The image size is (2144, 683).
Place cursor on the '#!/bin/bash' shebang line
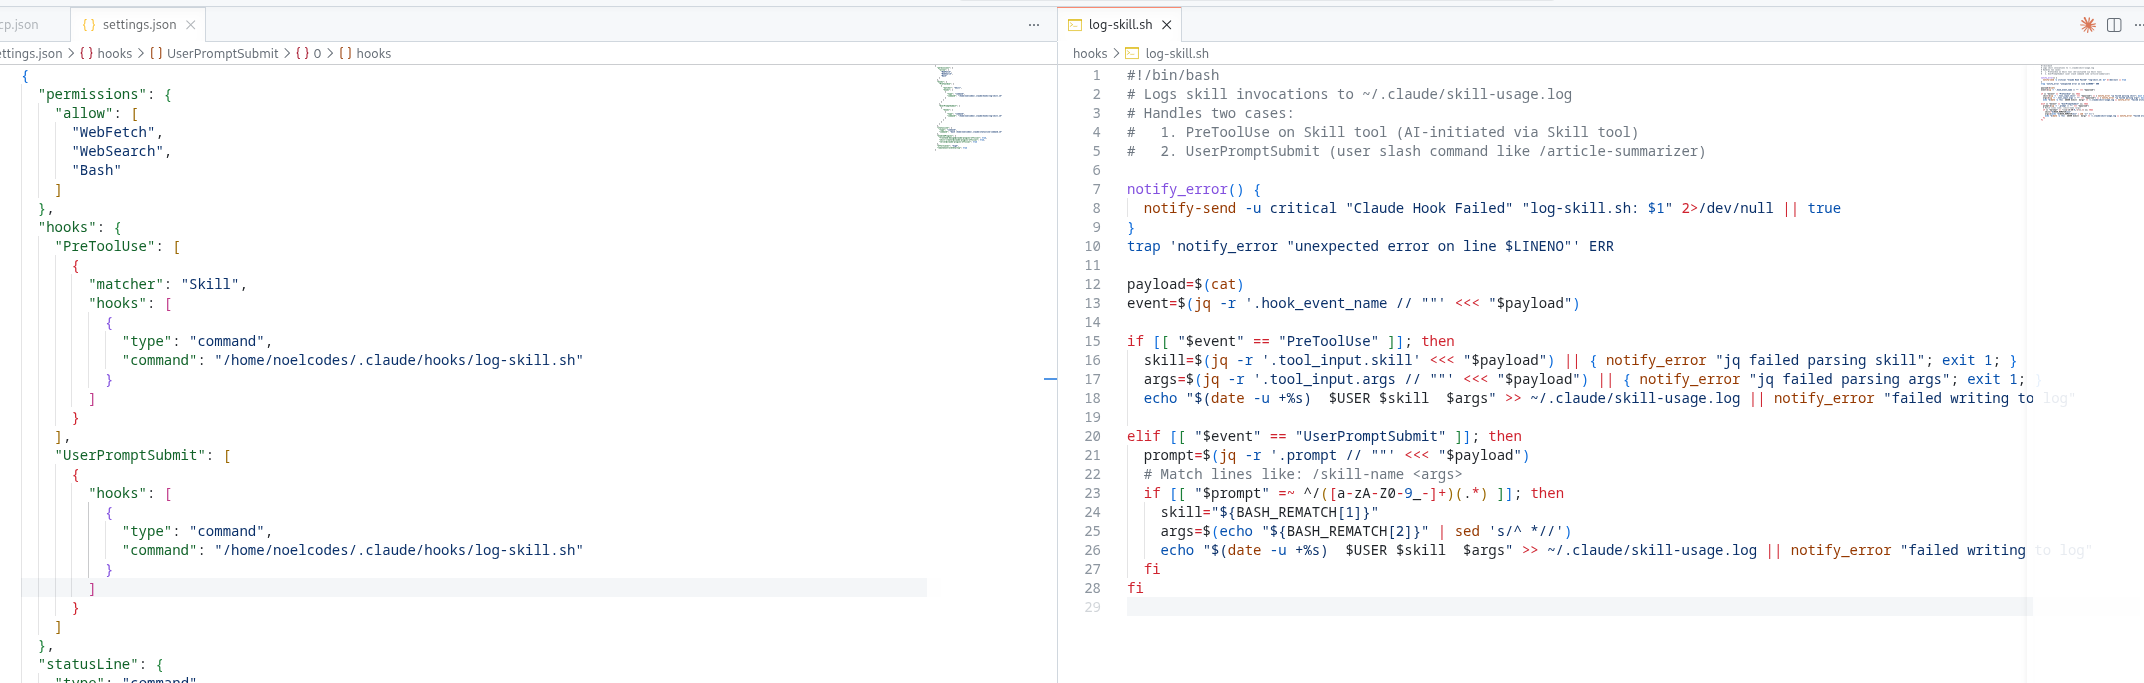pos(1173,75)
